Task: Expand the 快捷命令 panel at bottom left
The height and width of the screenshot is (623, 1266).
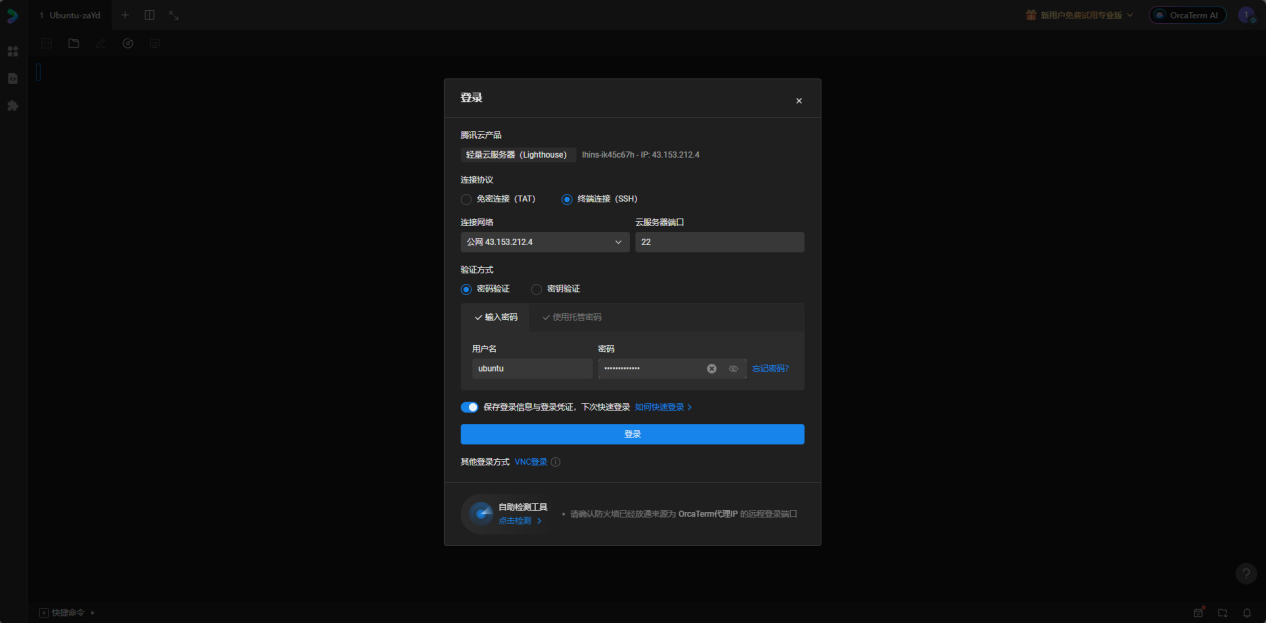Action: click(67, 612)
